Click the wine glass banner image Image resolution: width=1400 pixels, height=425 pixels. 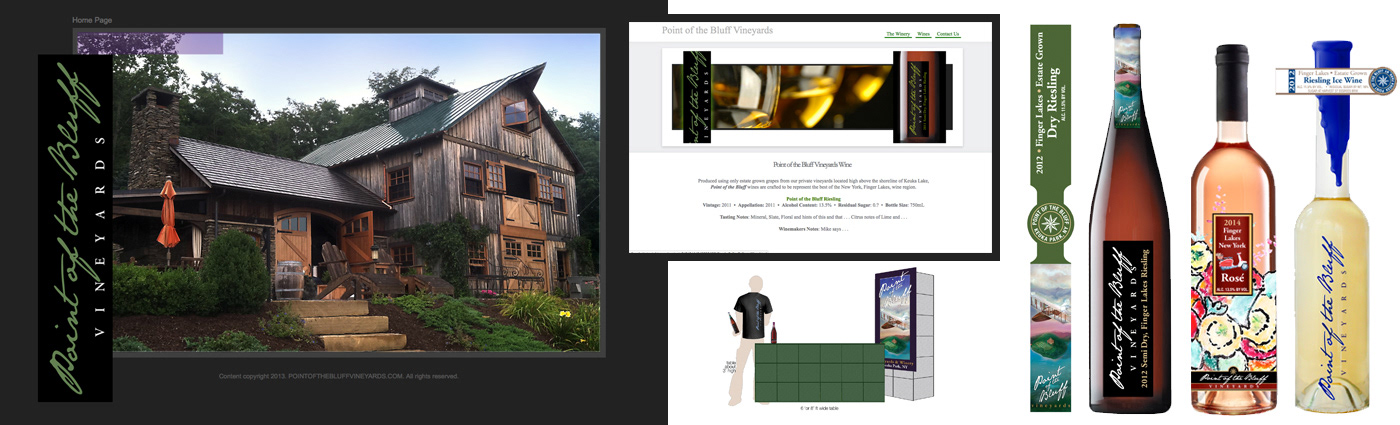pos(802,97)
